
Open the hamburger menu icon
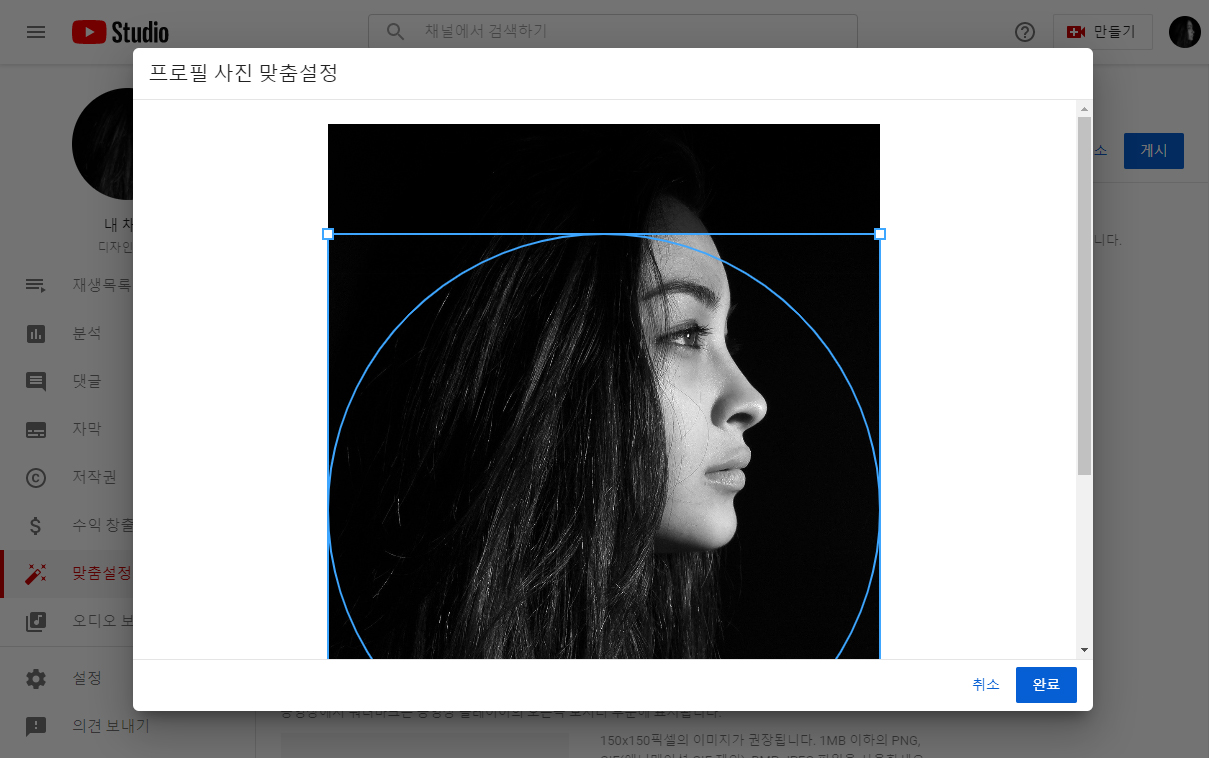pyautogui.click(x=36, y=32)
